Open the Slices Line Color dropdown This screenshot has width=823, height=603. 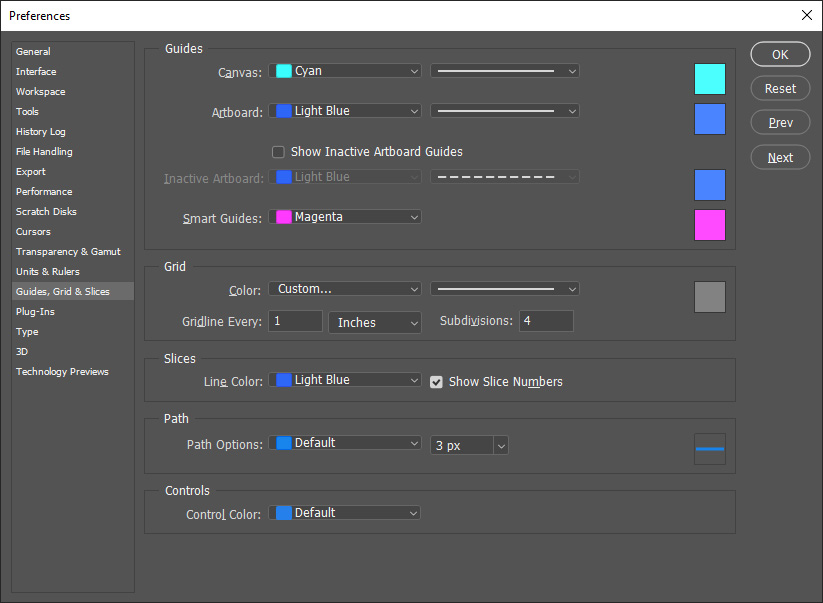(x=344, y=379)
